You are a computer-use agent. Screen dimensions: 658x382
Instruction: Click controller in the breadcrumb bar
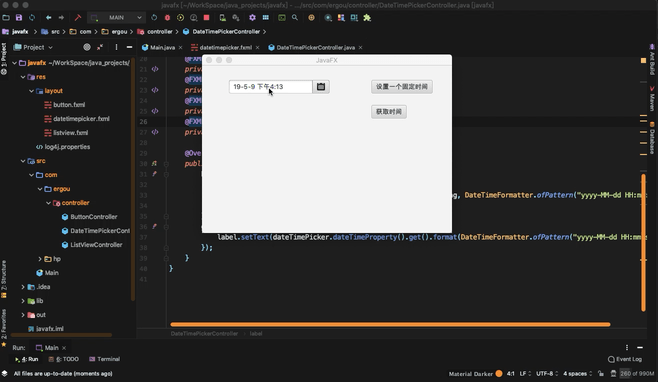tap(159, 32)
